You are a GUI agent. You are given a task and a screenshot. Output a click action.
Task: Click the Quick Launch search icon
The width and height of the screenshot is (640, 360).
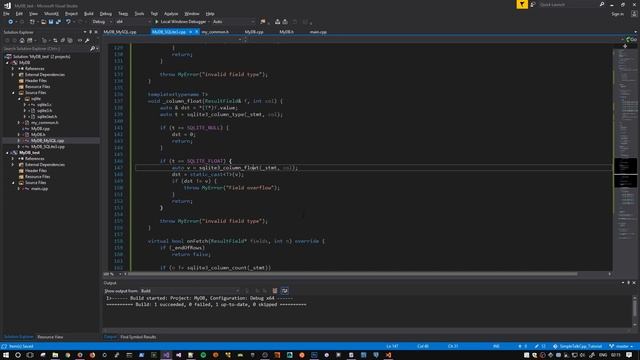602,4
